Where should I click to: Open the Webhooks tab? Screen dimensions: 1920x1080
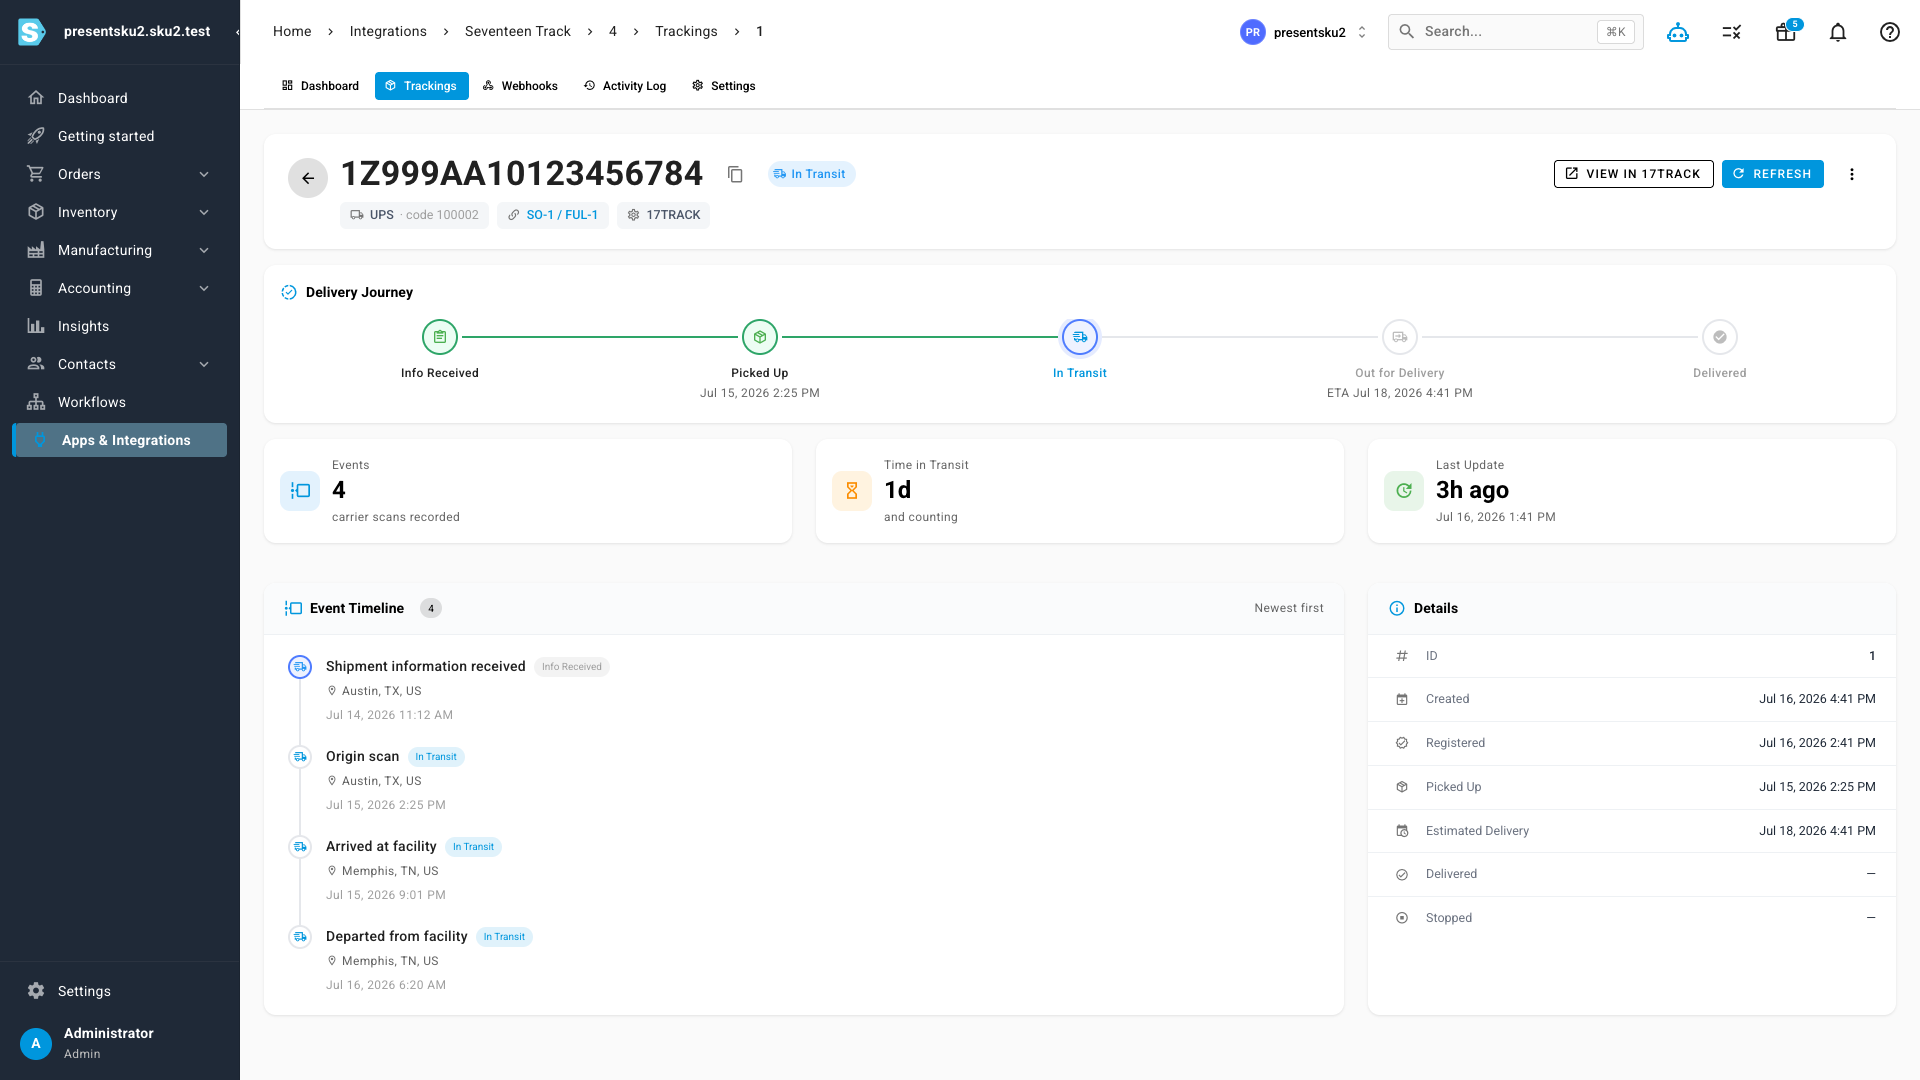(520, 86)
